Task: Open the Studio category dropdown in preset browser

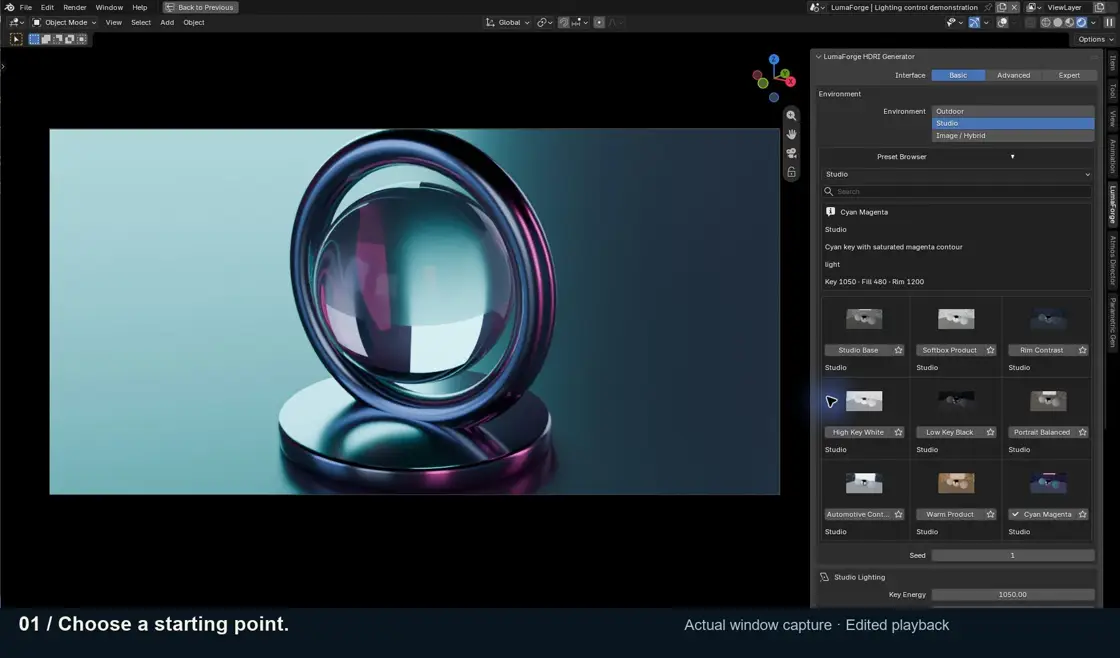Action: (x=957, y=174)
